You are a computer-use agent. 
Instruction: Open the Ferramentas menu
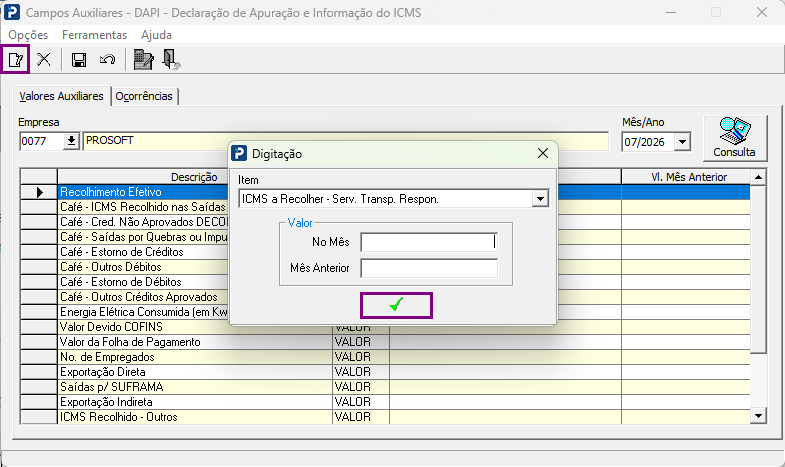point(95,35)
